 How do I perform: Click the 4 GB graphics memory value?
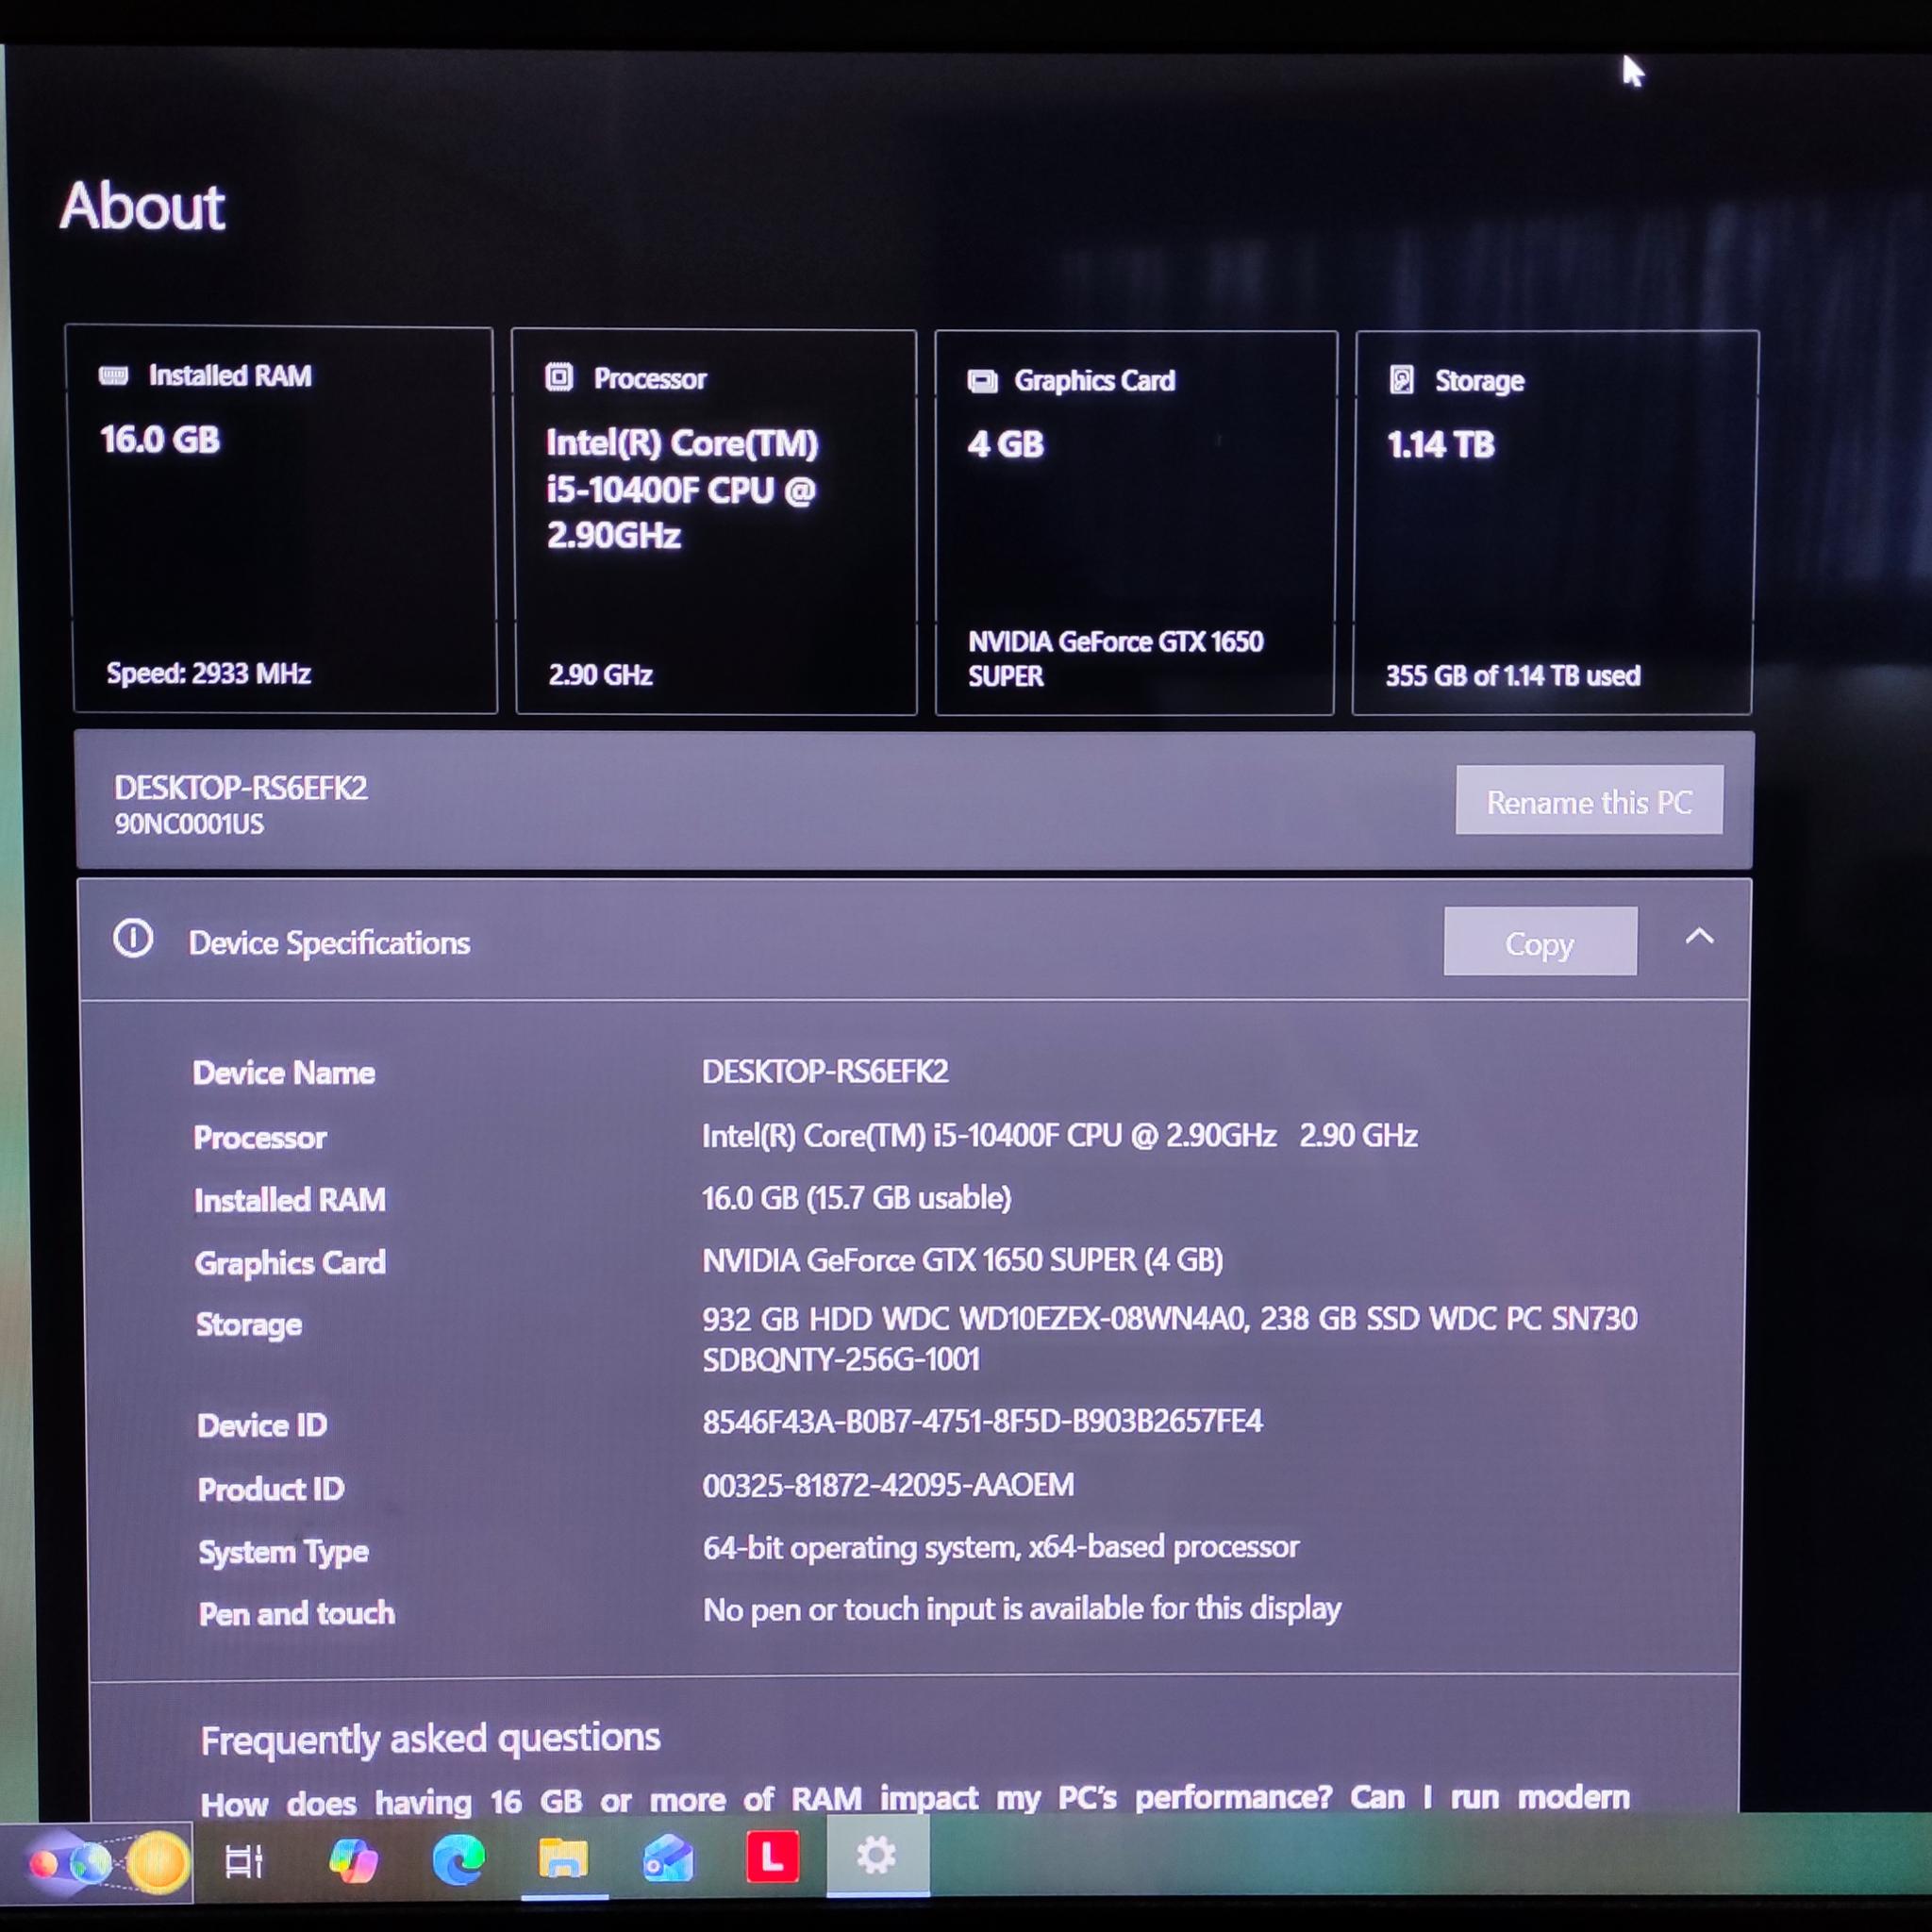1006,444
